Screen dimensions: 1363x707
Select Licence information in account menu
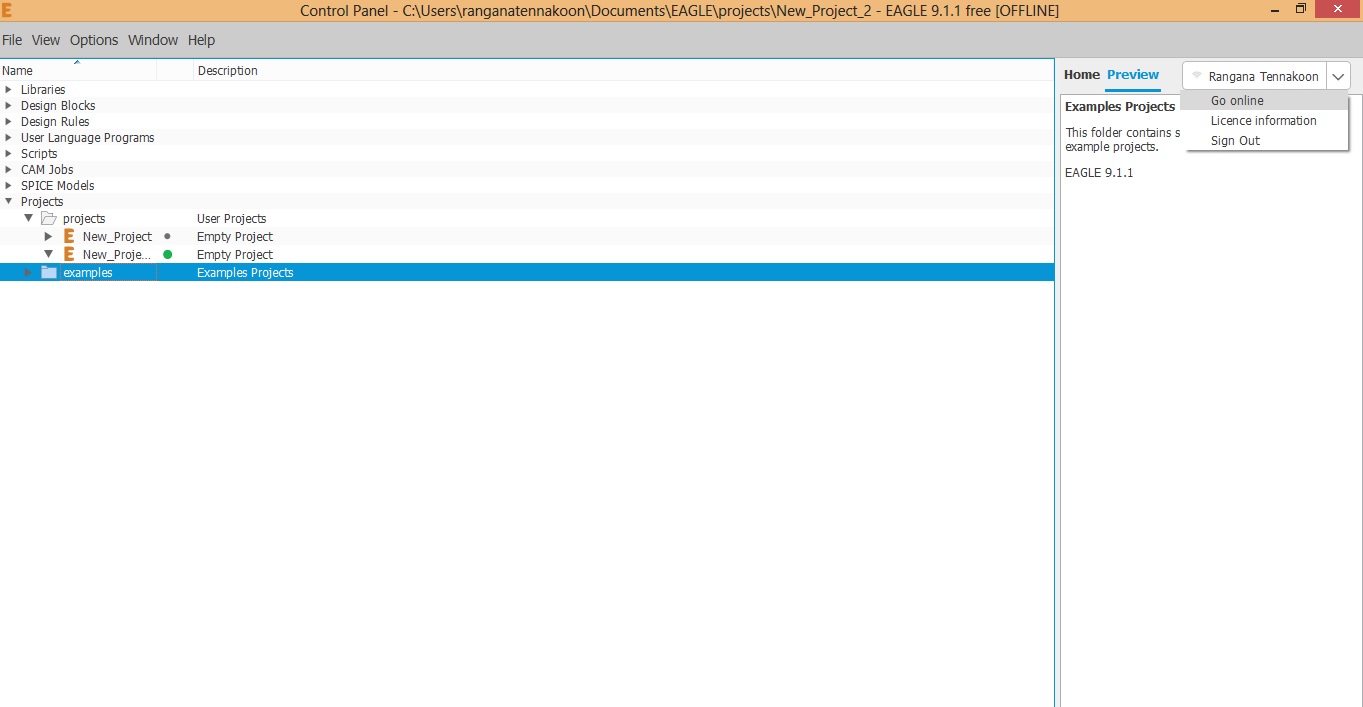click(1265, 121)
